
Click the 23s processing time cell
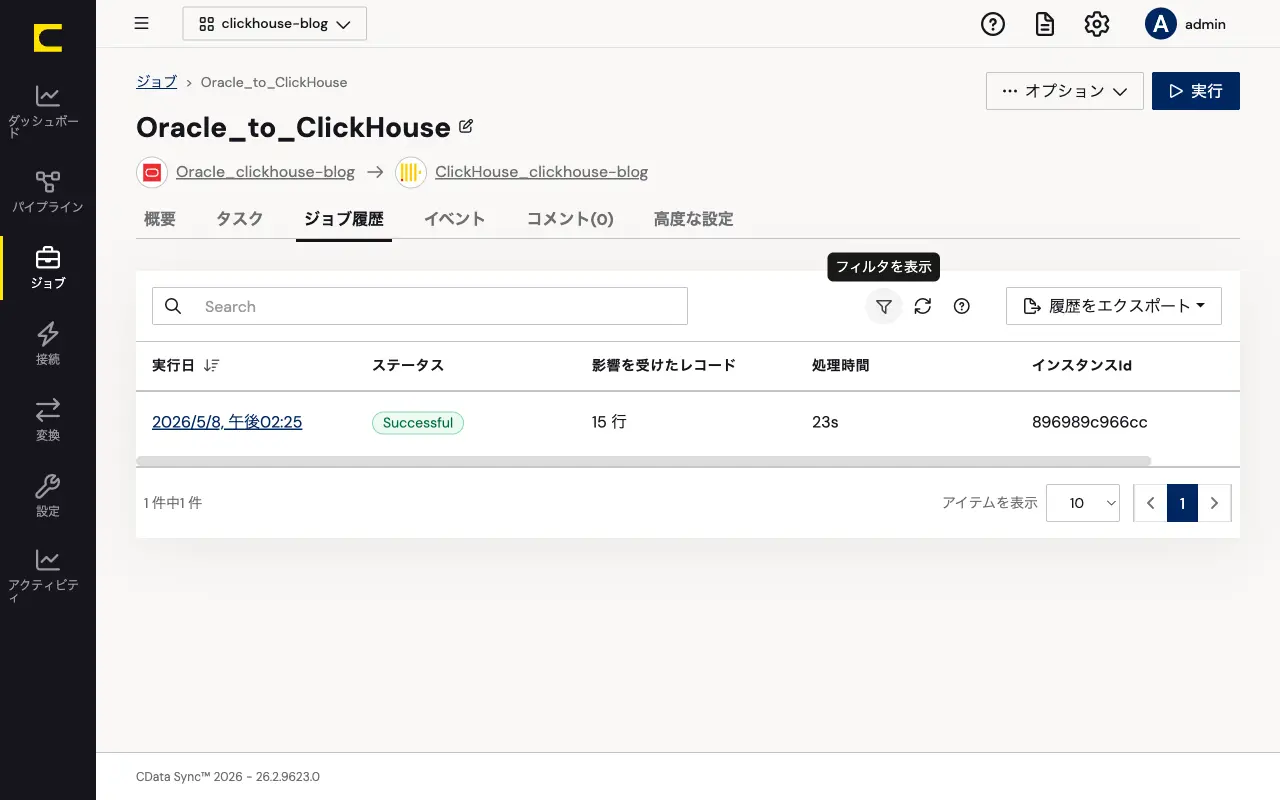(825, 422)
